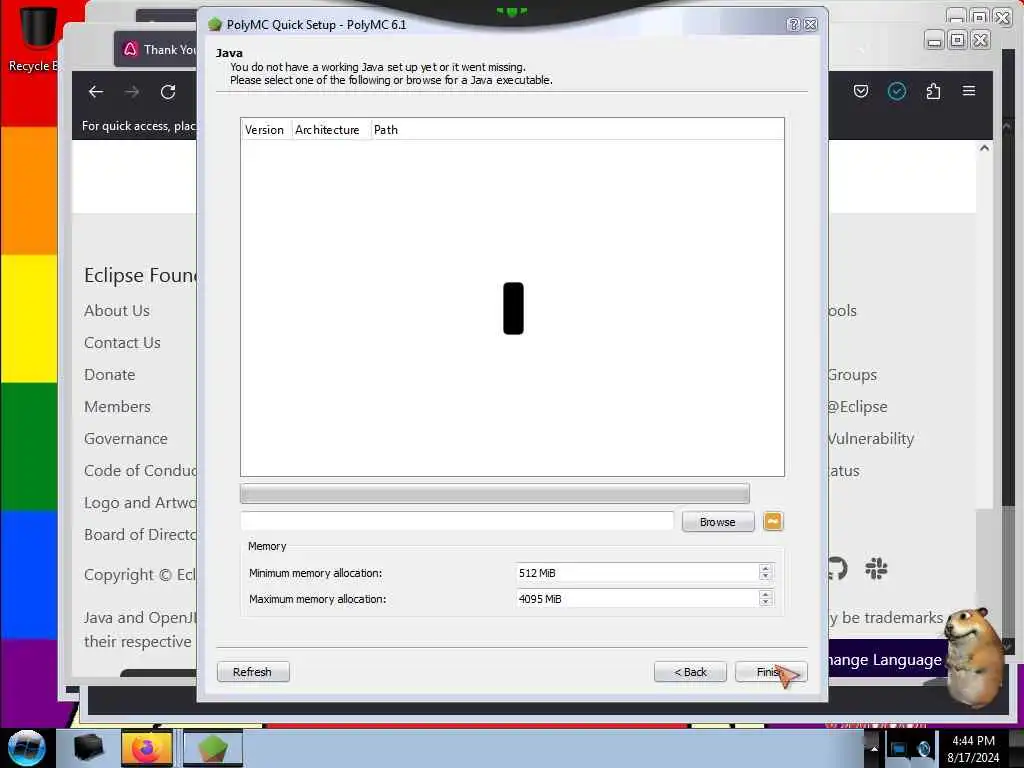Decrease minimum memory allocation with down arrow
The height and width of the screenshot is (768, 1024).
[x=765, y=577]
